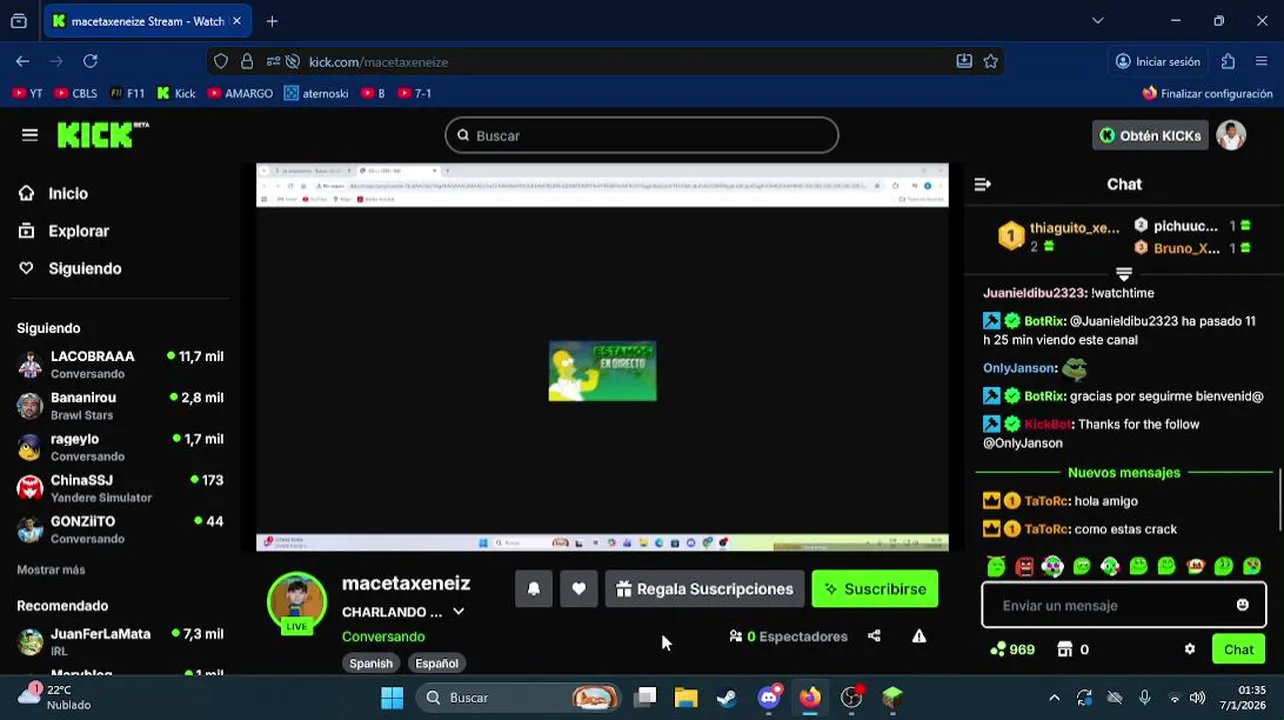Click the Español tag
This screenshot has height=720, width=1284.
[437, 663]
